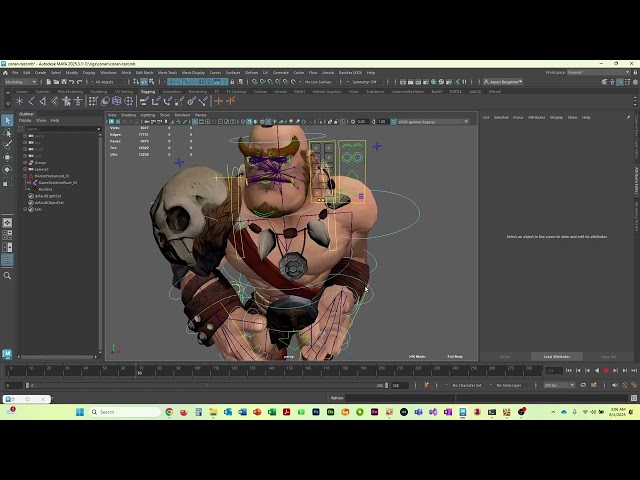Toggle Auto Keyframe icon next to No Character Set
The width and height of the screenshot is (640, 480).
[427, 385]
